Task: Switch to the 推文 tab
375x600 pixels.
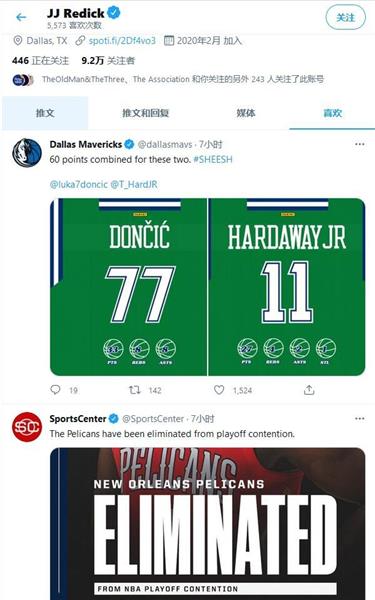Action: [x=45, y=113]
